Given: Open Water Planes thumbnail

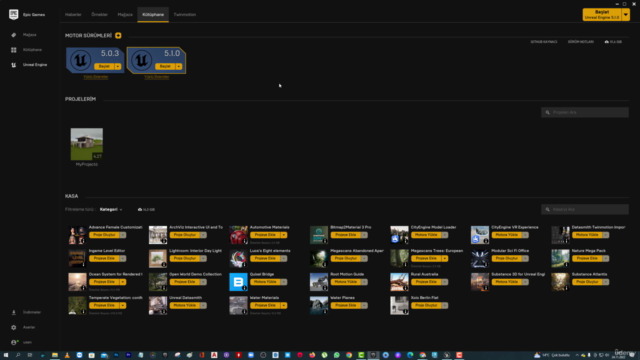Looking at the screenshot, I should point(319,305).
